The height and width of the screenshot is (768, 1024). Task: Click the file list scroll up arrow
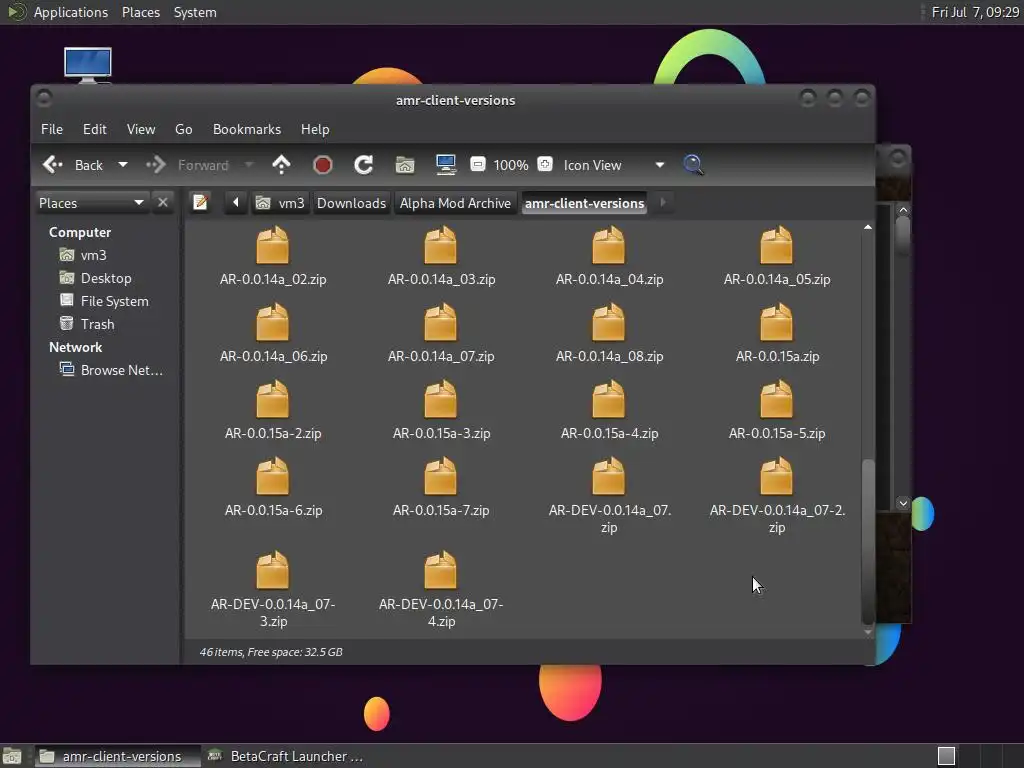[868, 227]
